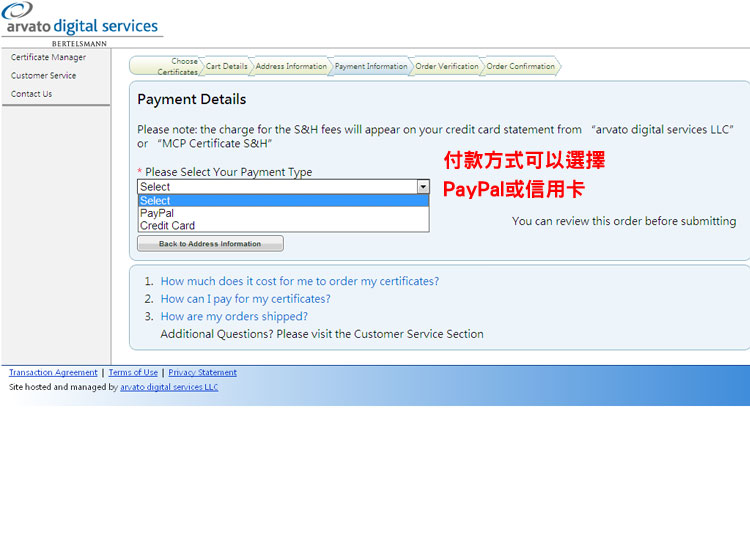Open 'How are my orders shipped?' link
Screen dimensions: 750x554
tap(234, 316)
